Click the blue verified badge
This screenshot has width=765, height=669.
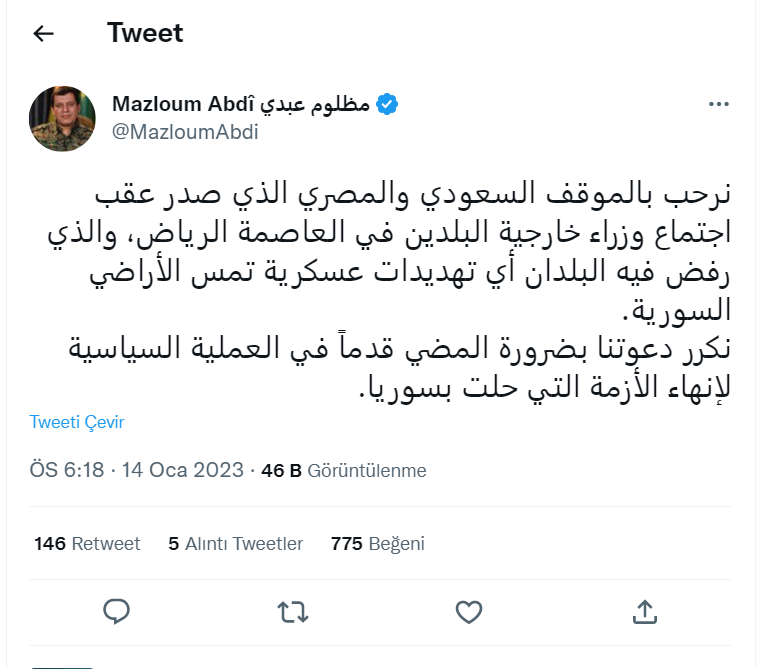pyautogui.click(x=389, y=105)
